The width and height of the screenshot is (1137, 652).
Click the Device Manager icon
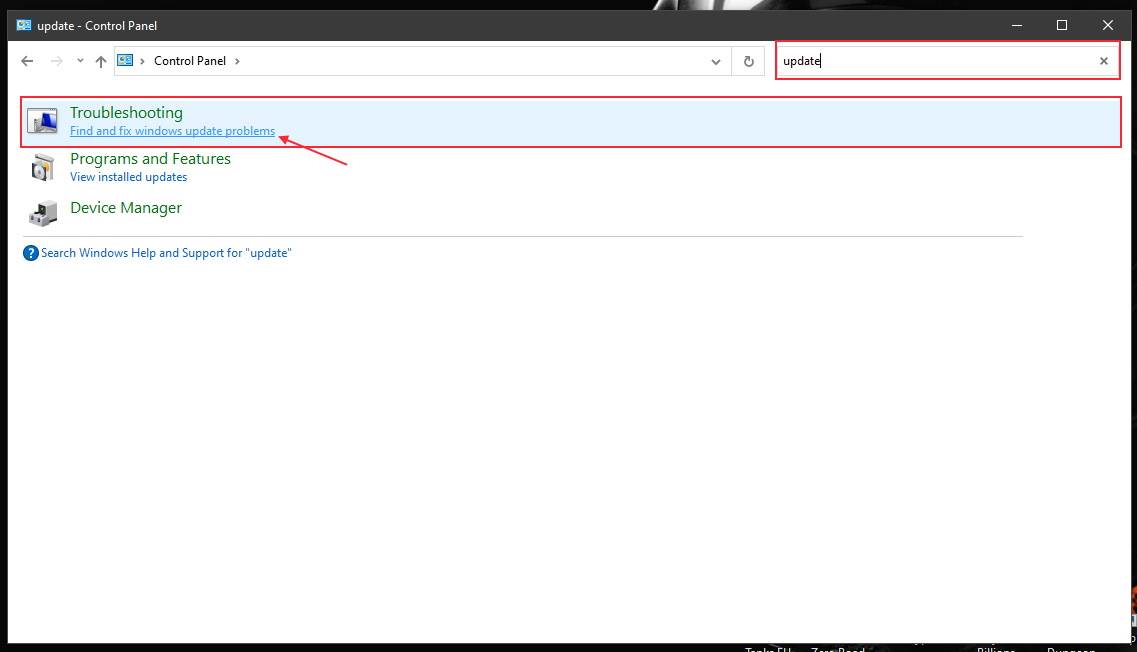point(42,210)
